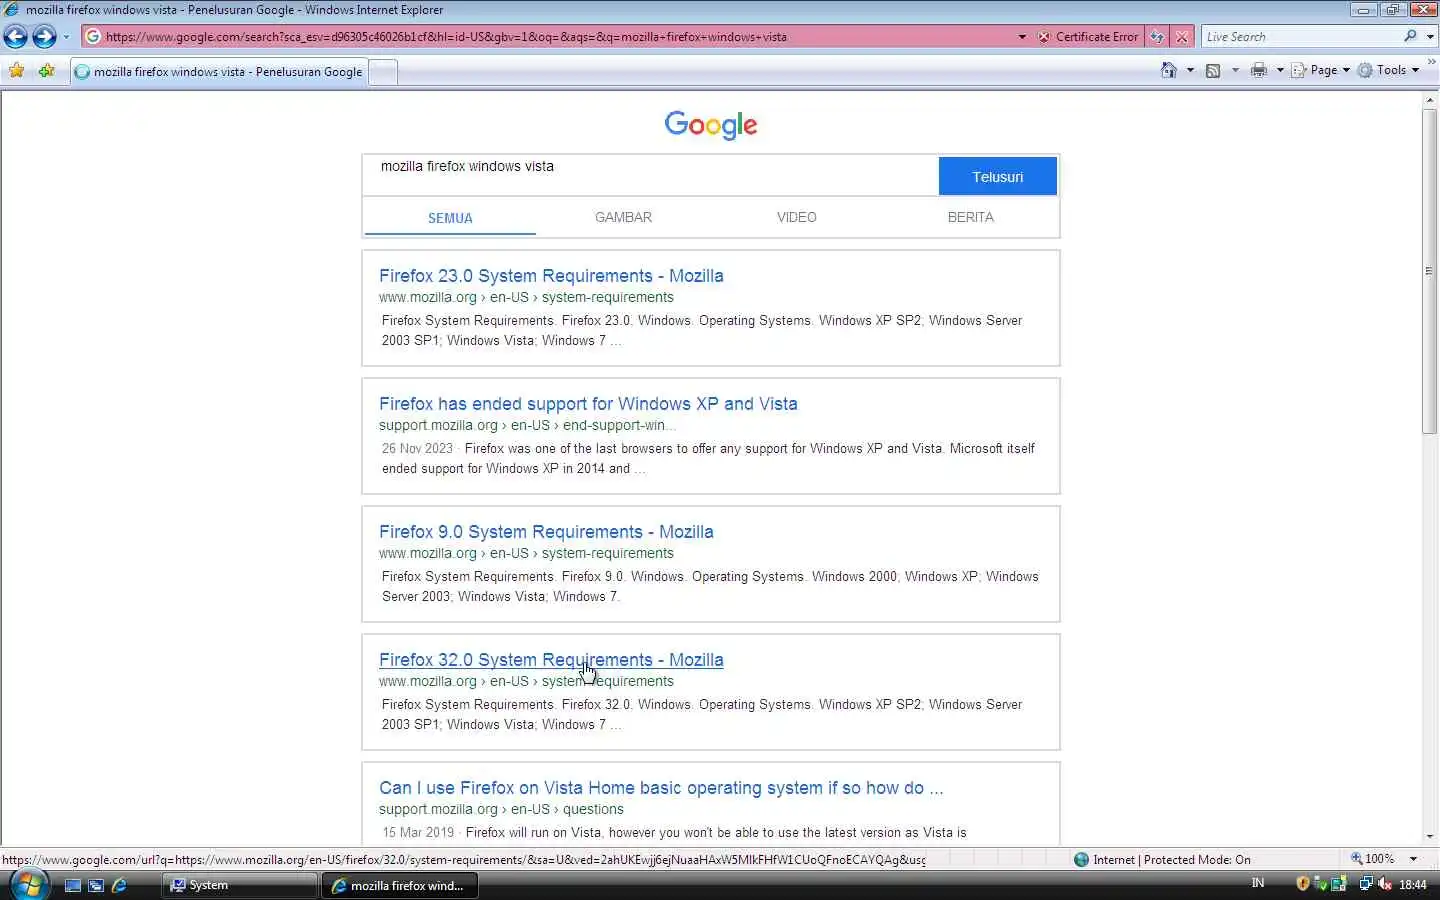Screen dimensions: 1440x900
Task: Click the Add to Favorites icon
Action: pos(46,70)
